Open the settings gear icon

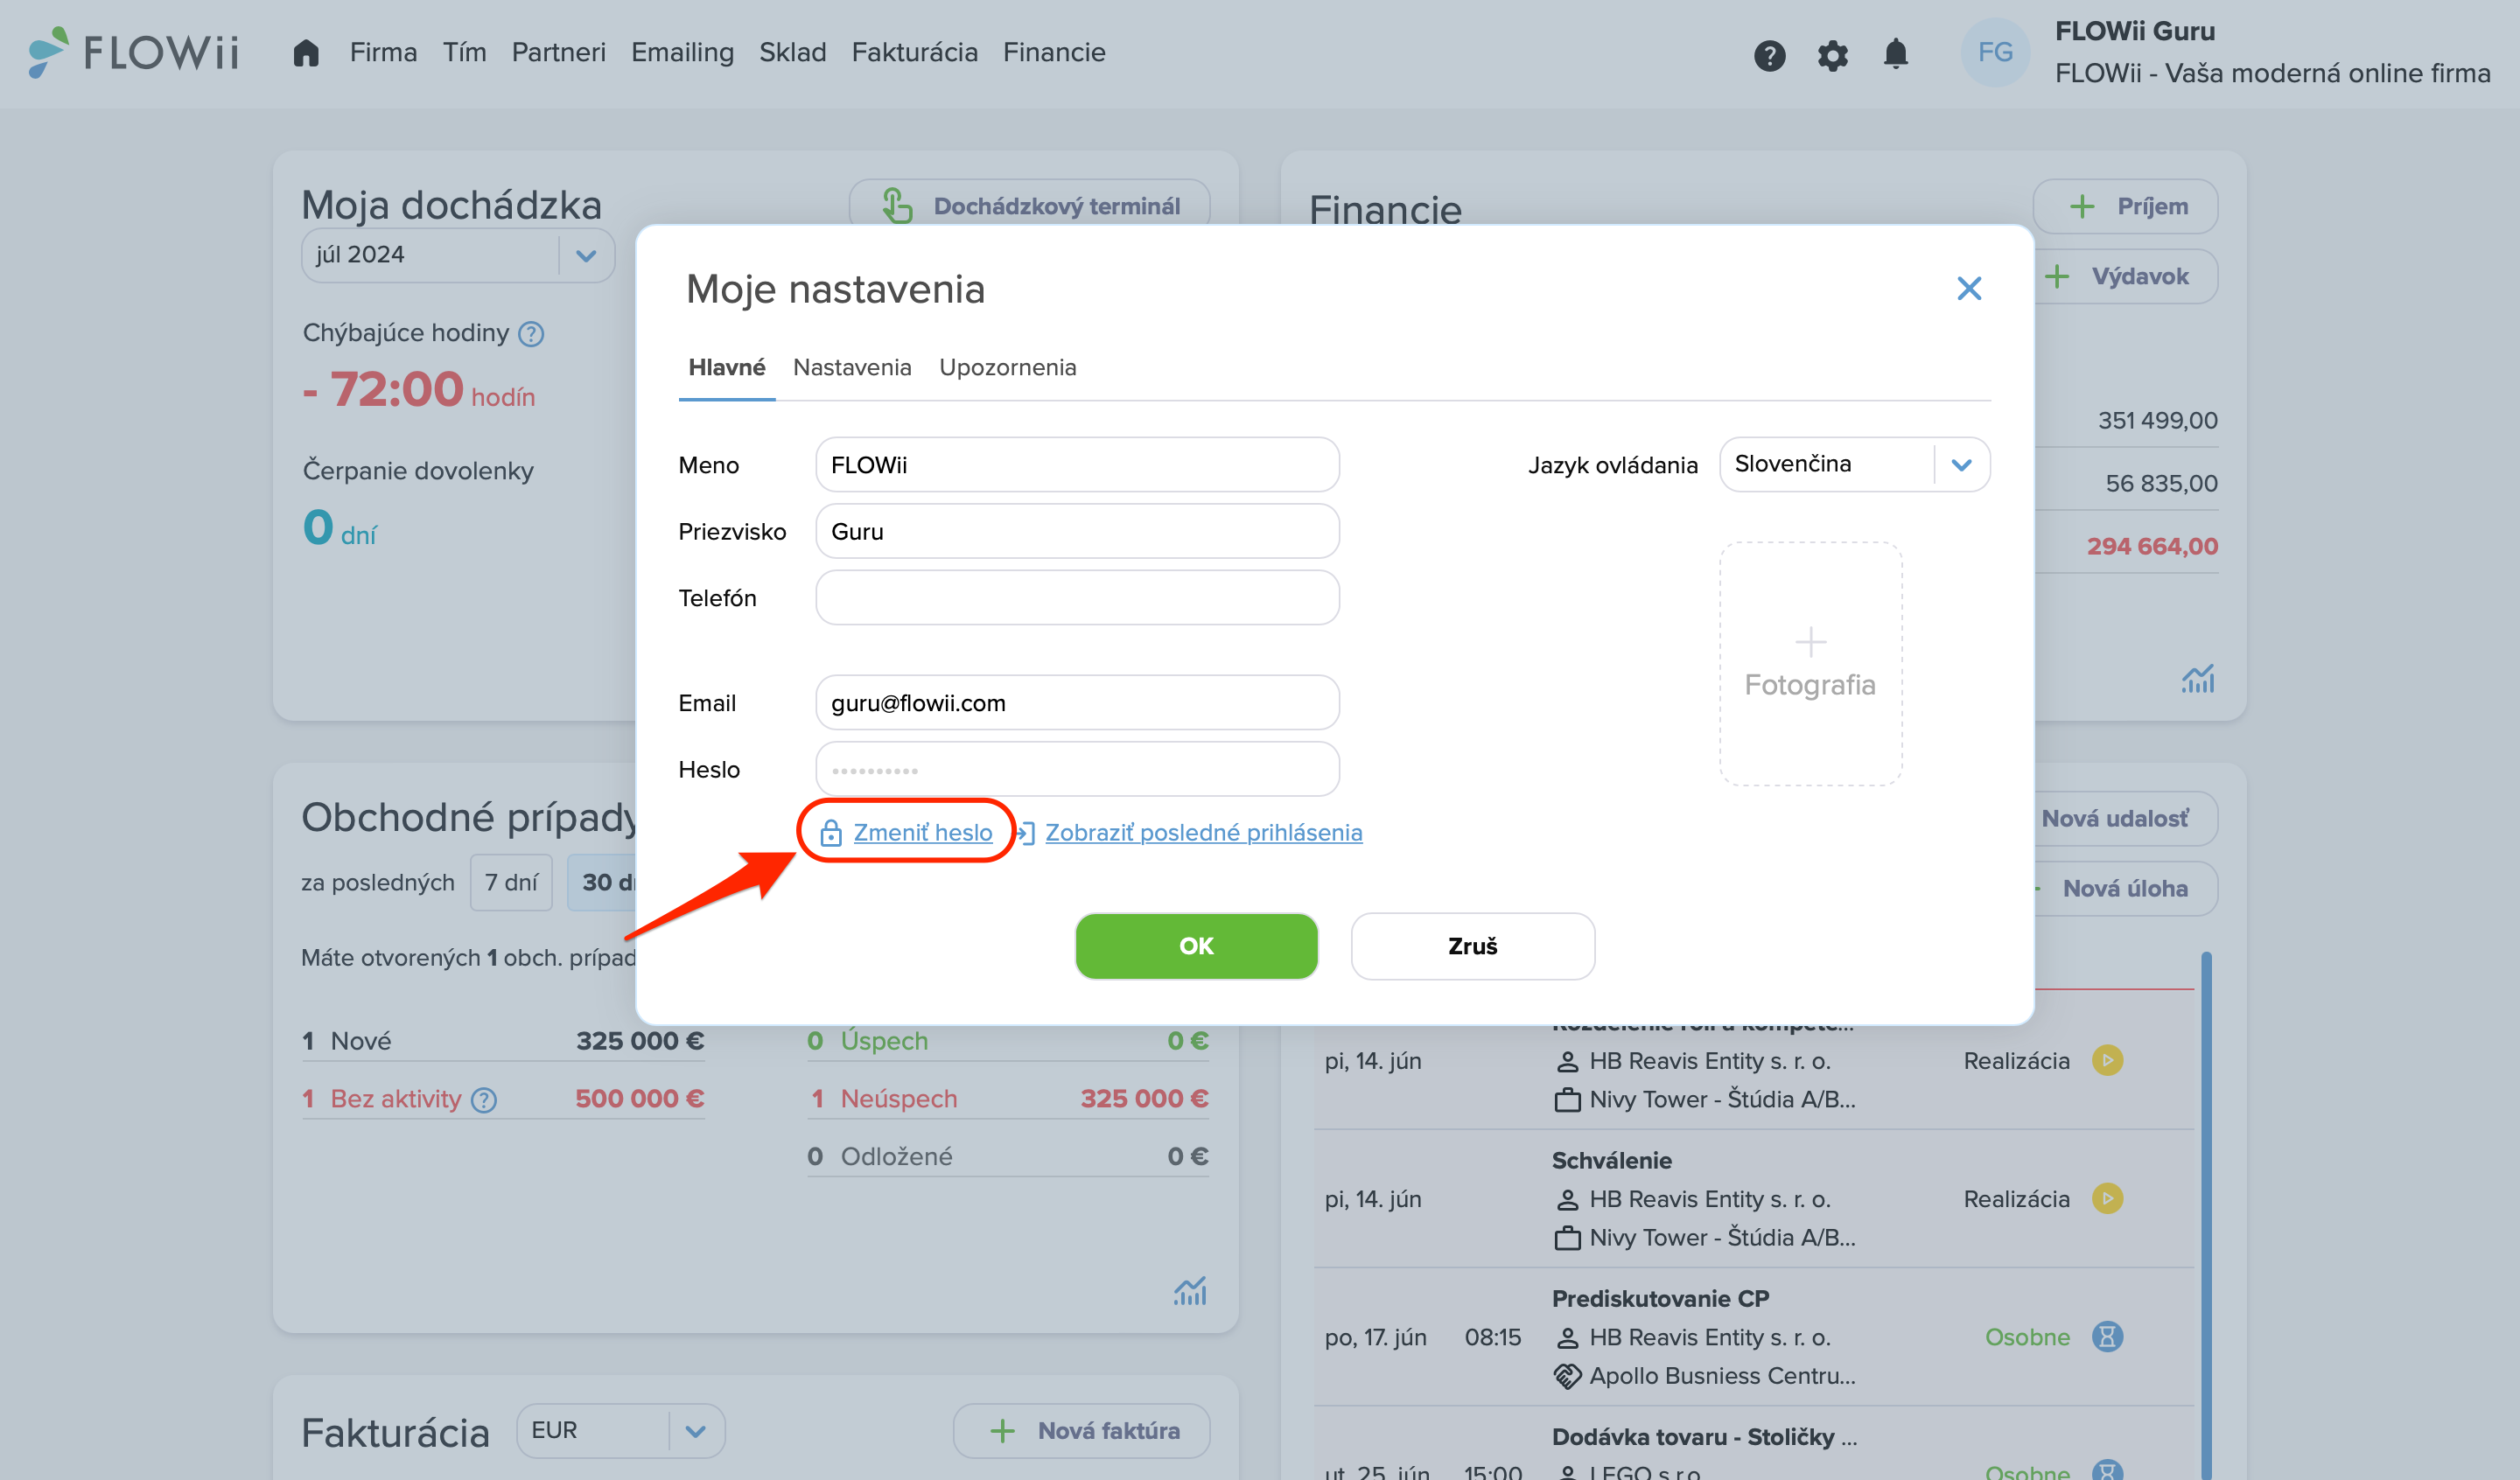[1832, 55]
